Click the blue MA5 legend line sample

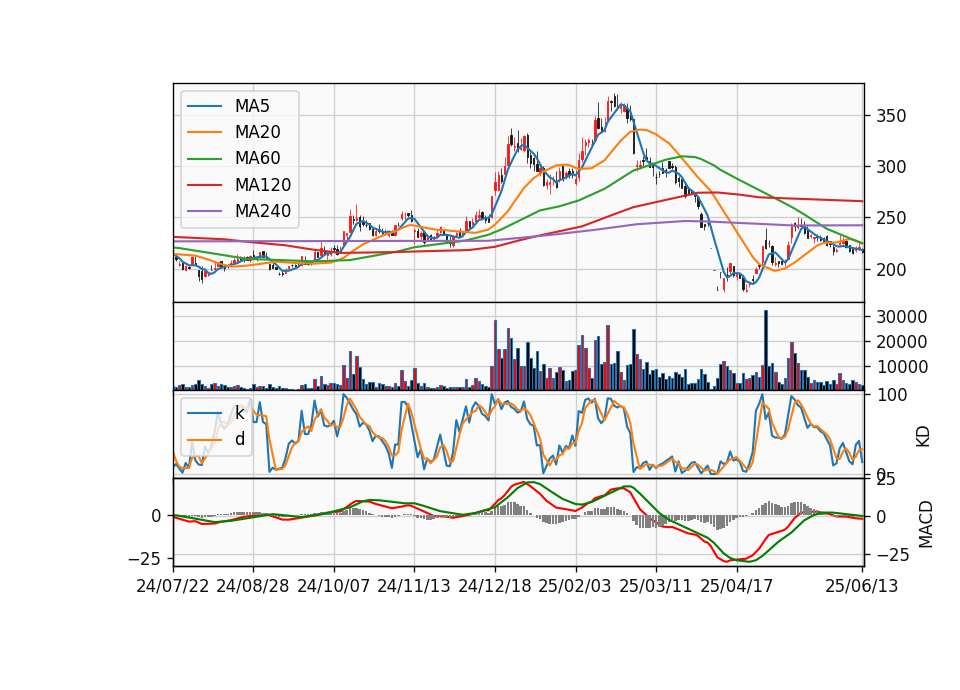click(x=204, y=106)
